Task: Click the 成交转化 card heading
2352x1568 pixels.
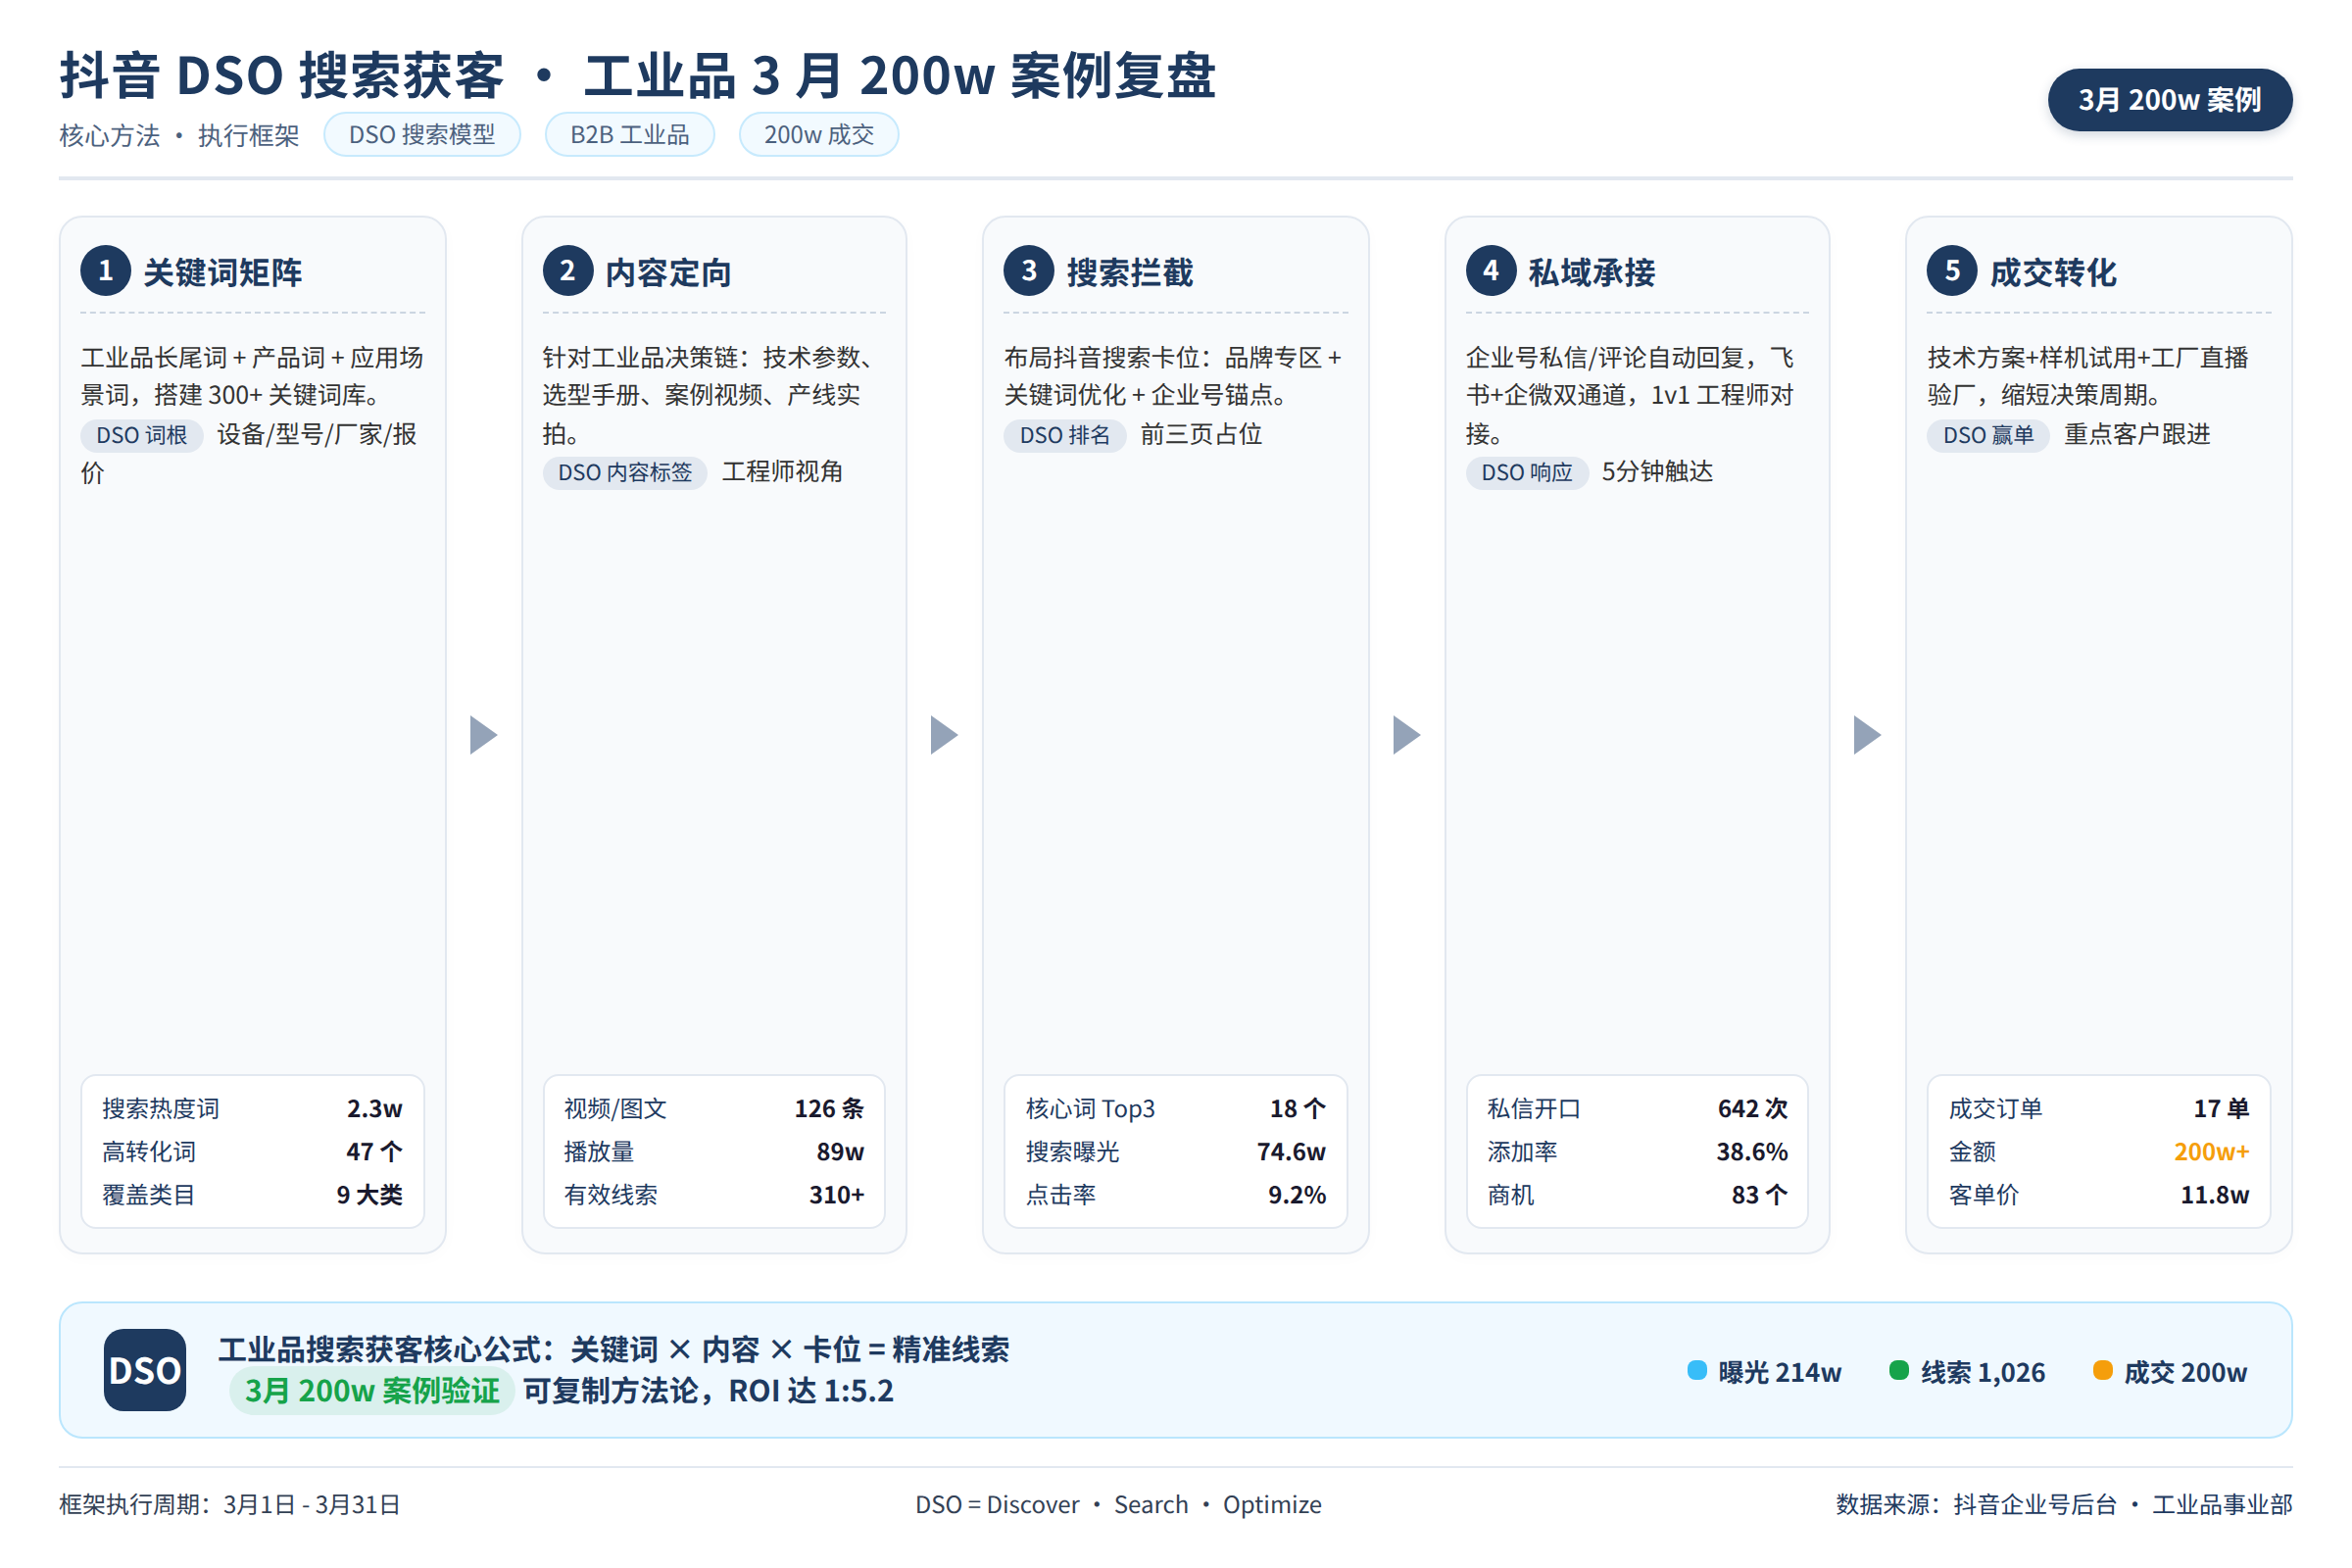Action: (x=2054, y=272)
